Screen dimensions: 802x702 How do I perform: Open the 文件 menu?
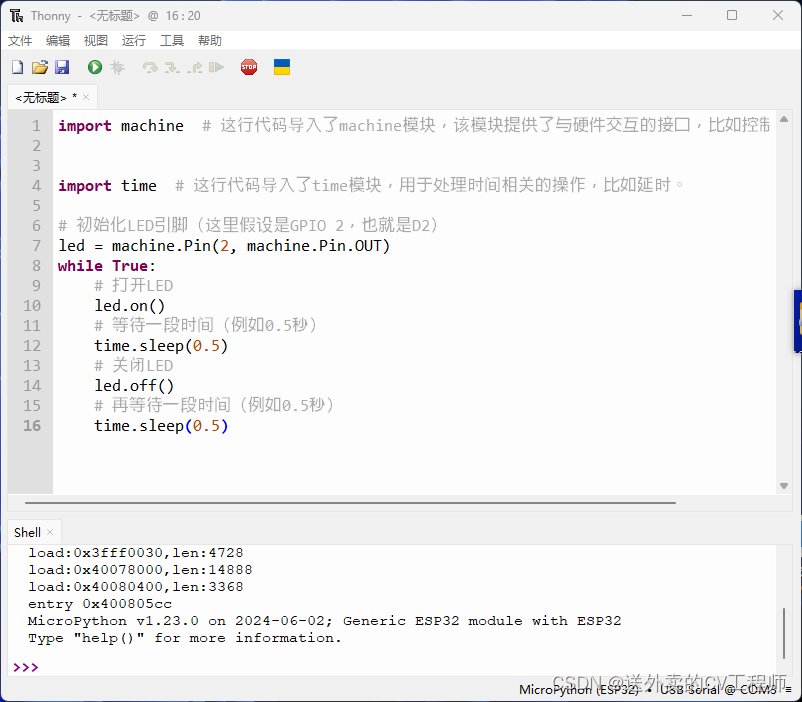20,40
